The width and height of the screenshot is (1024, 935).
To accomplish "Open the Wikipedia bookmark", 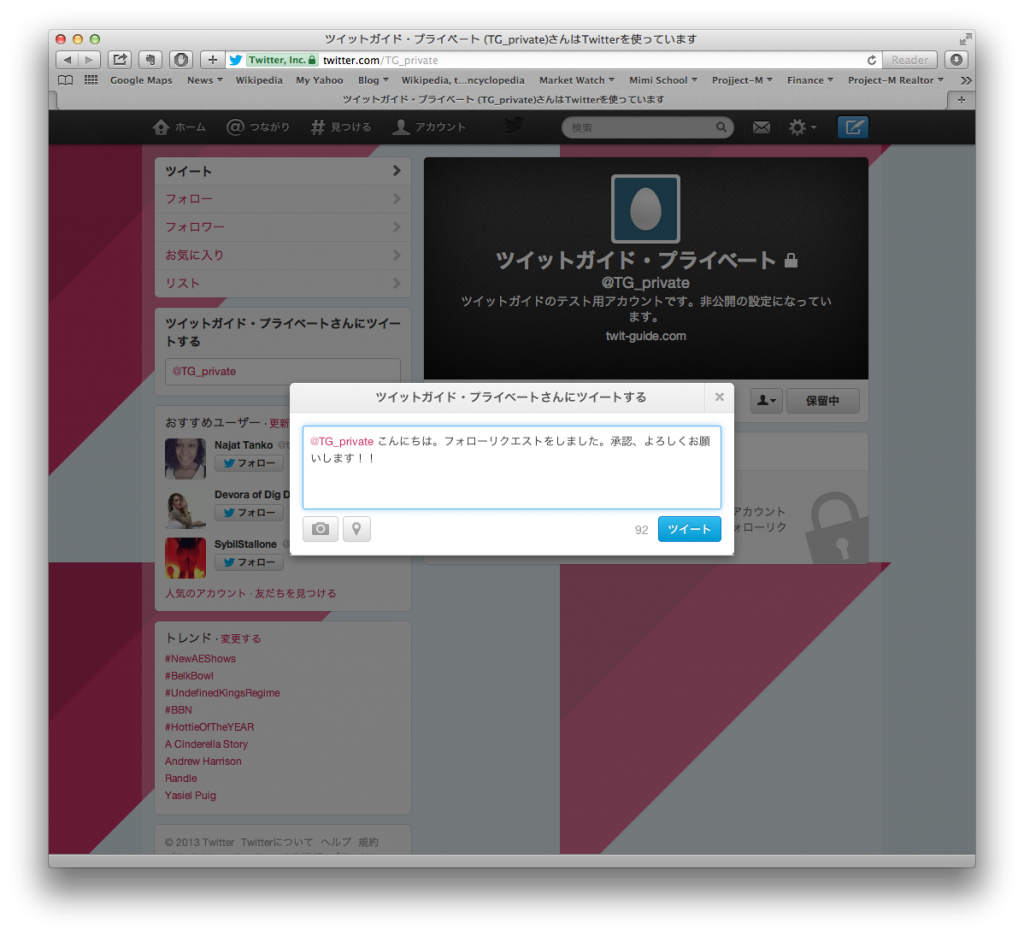I will point(259,80).
